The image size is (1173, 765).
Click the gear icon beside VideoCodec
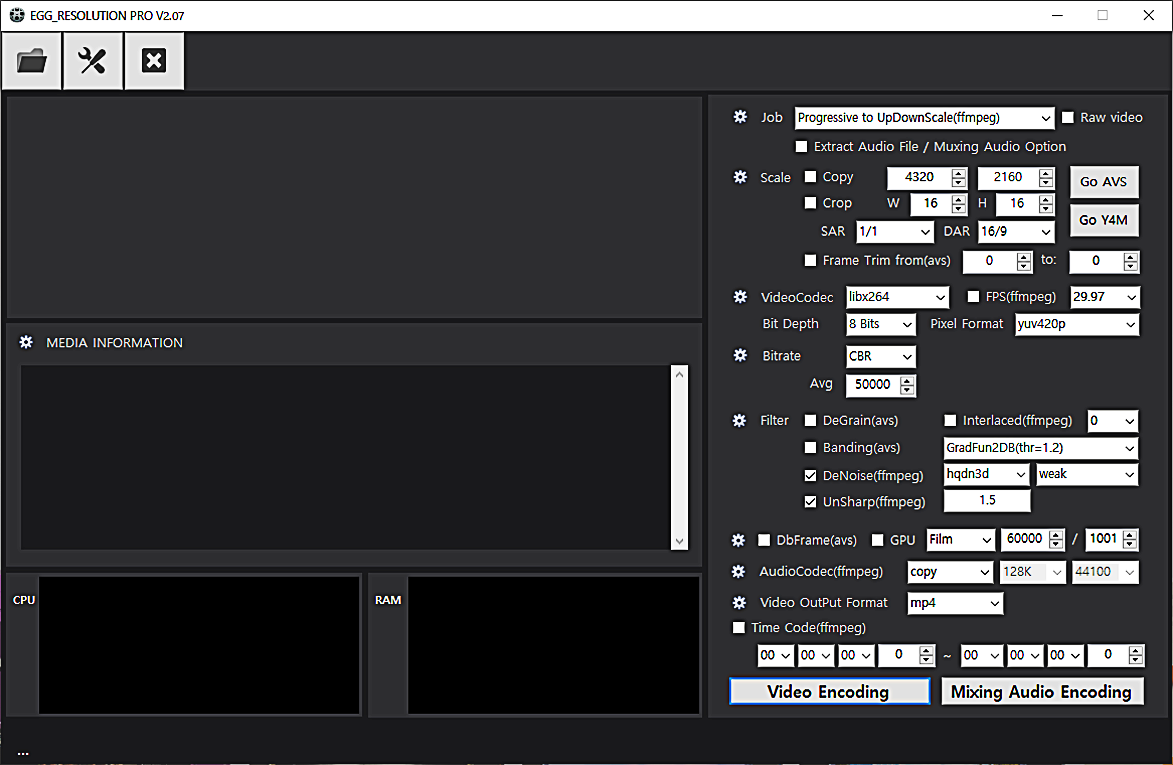pos(740,297)
